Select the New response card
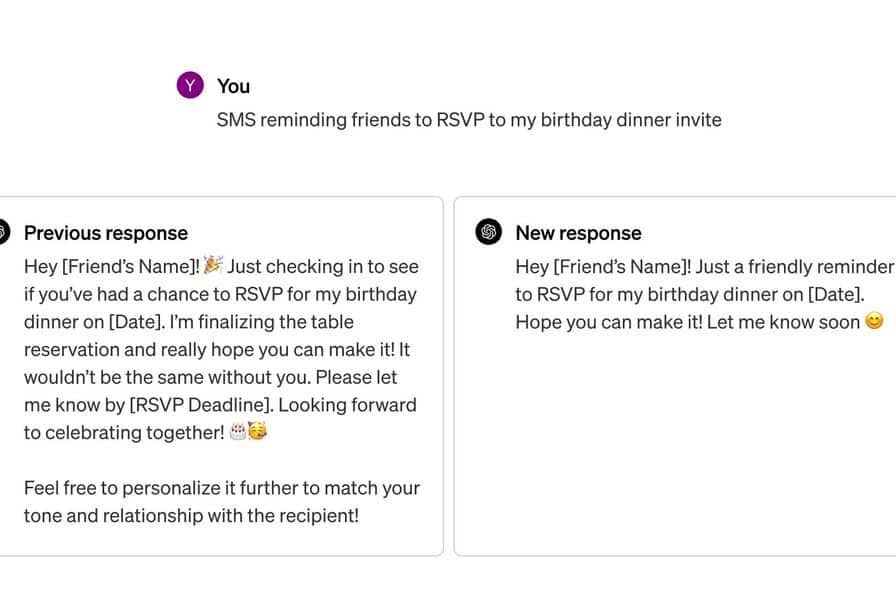896x598 pixels. (675, 376)
